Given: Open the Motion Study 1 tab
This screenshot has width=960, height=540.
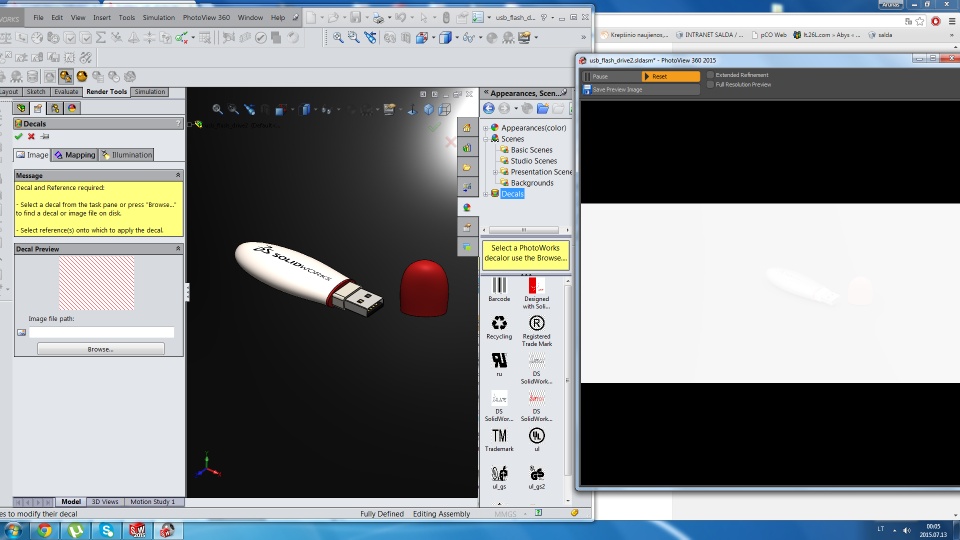Looking at the screenshot, I should pyautogui.click(x=152, y=501).
